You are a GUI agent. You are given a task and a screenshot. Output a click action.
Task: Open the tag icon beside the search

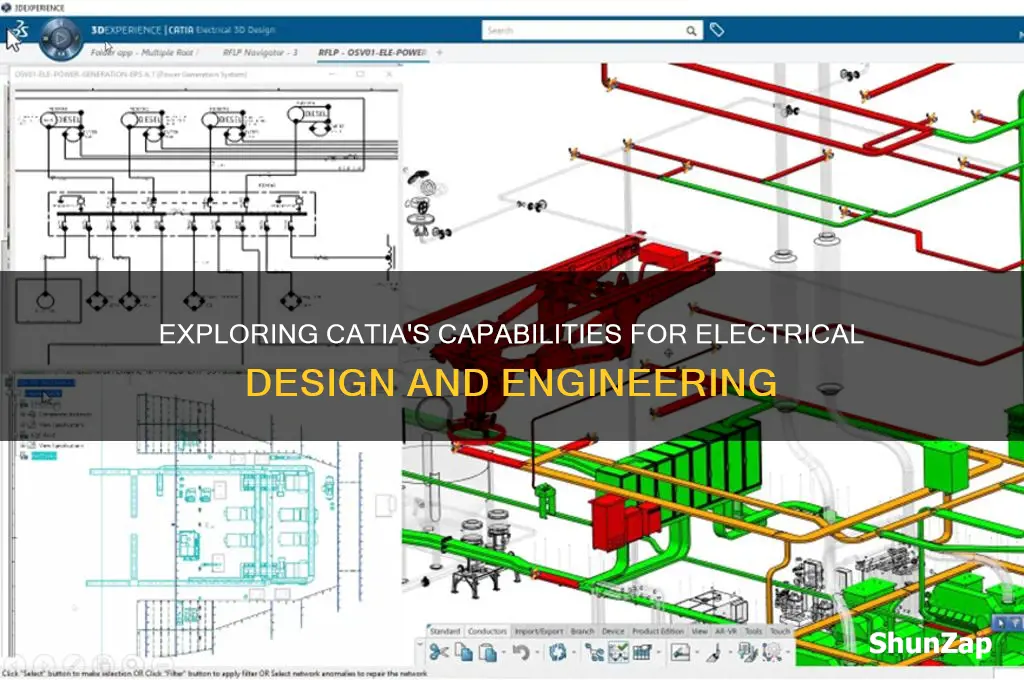[716, 30]
